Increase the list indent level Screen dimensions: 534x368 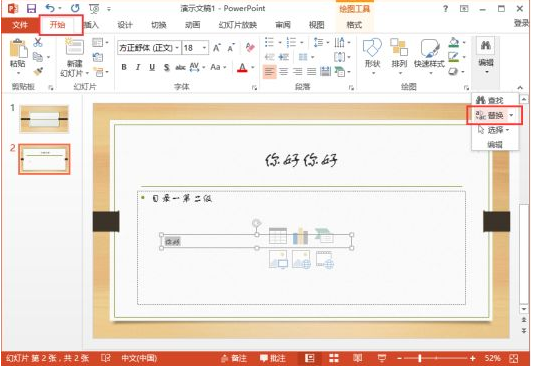(x=283, y=57)
